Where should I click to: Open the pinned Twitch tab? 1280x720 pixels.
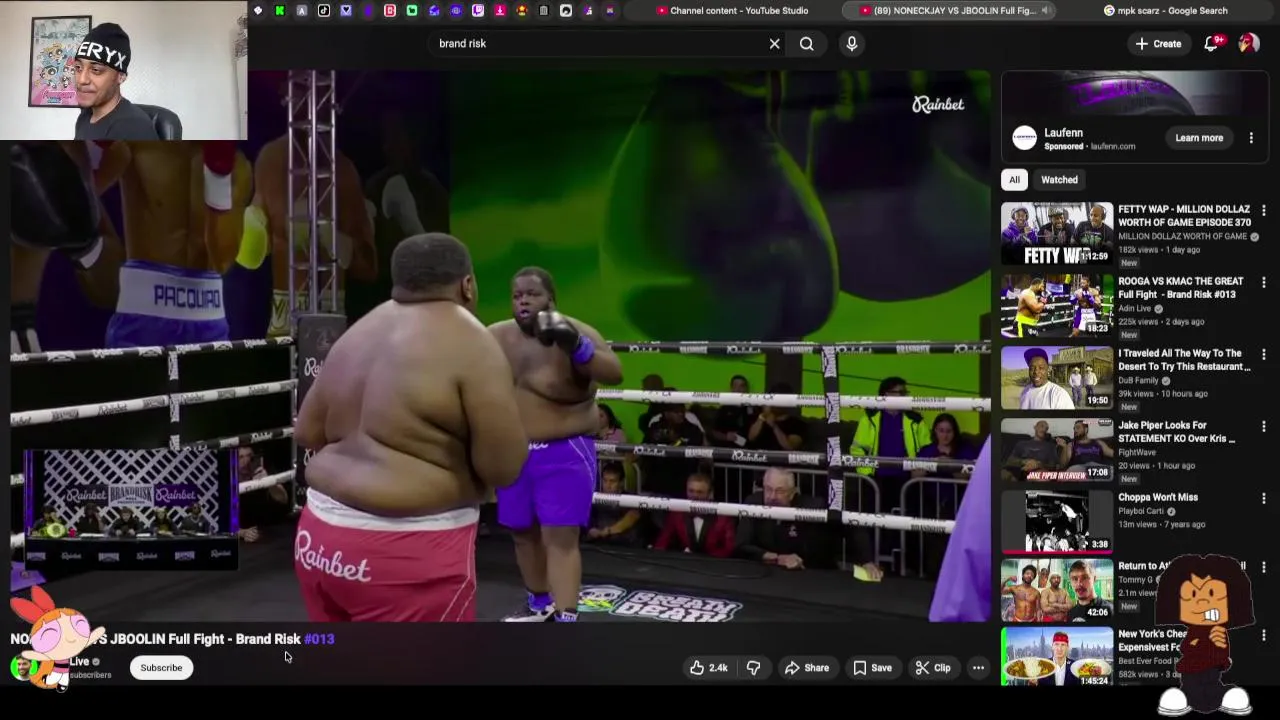478,11
